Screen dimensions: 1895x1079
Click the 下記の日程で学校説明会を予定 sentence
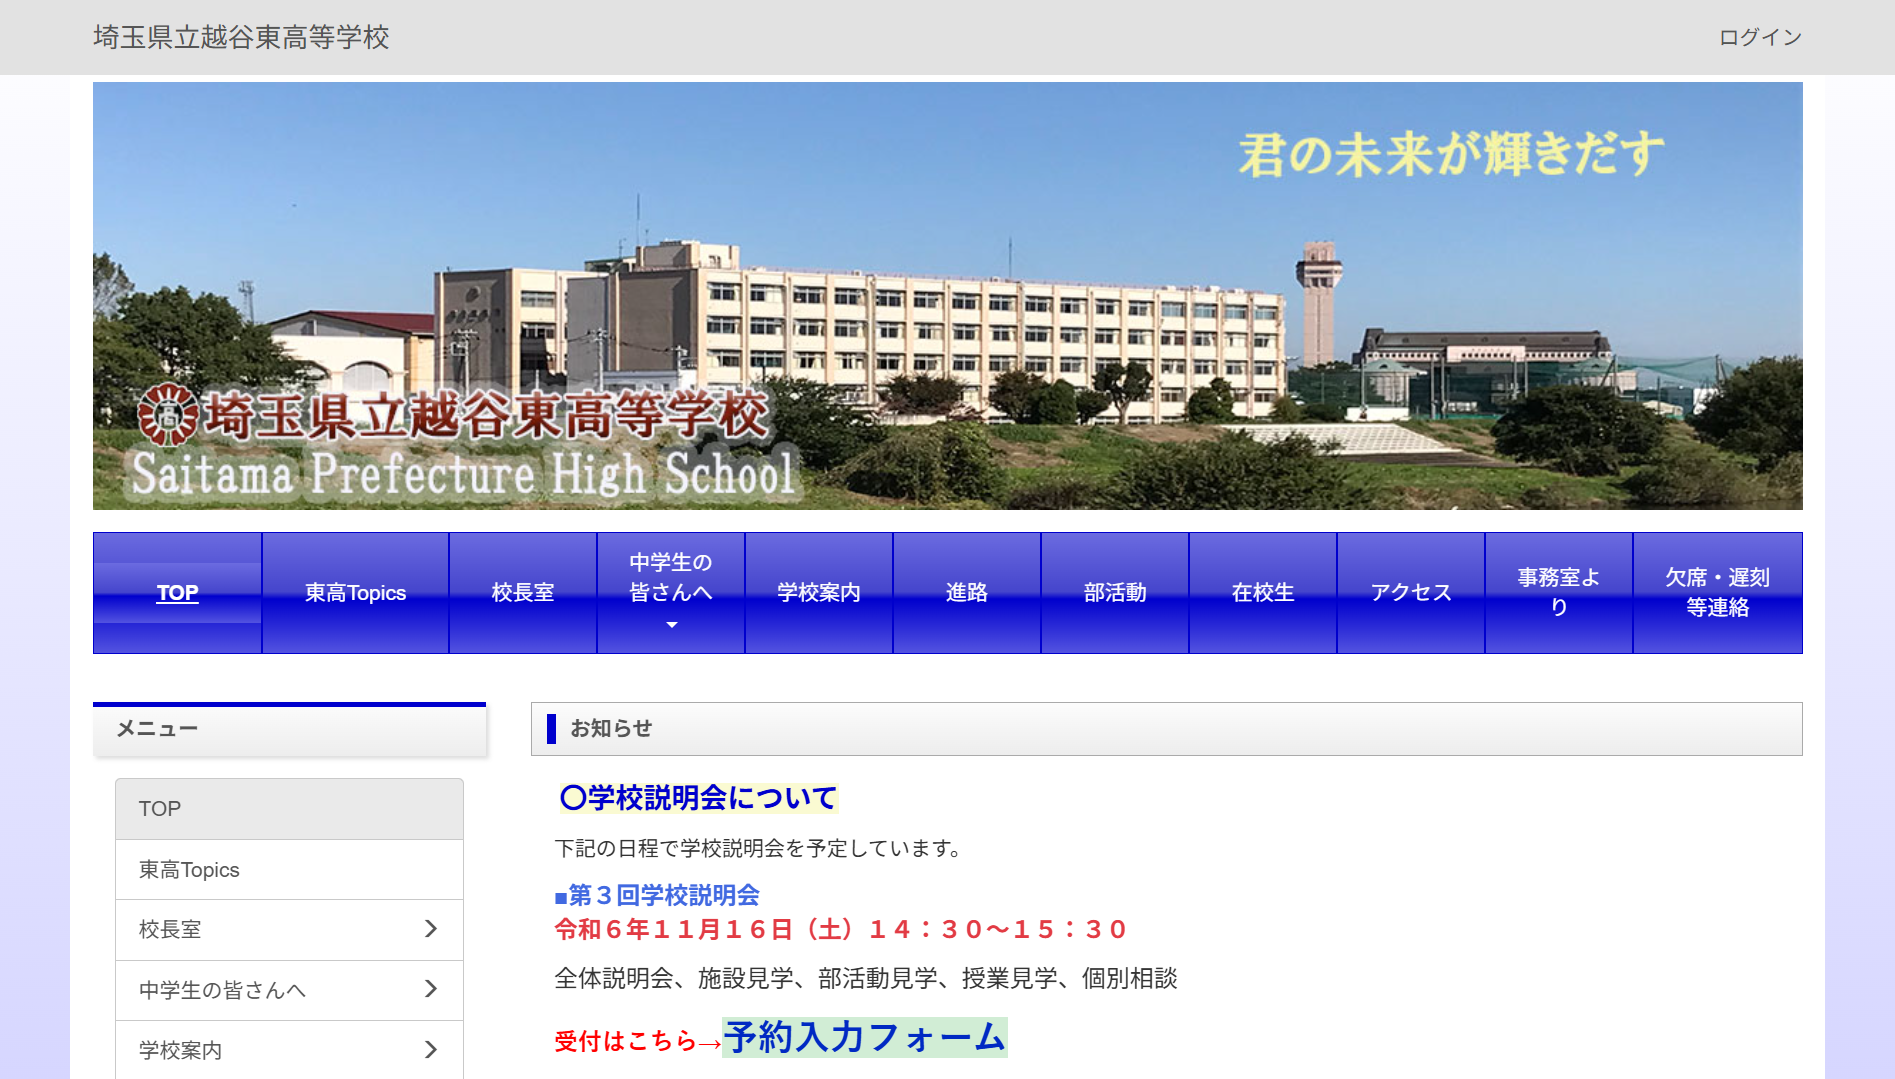pos(759,849)
